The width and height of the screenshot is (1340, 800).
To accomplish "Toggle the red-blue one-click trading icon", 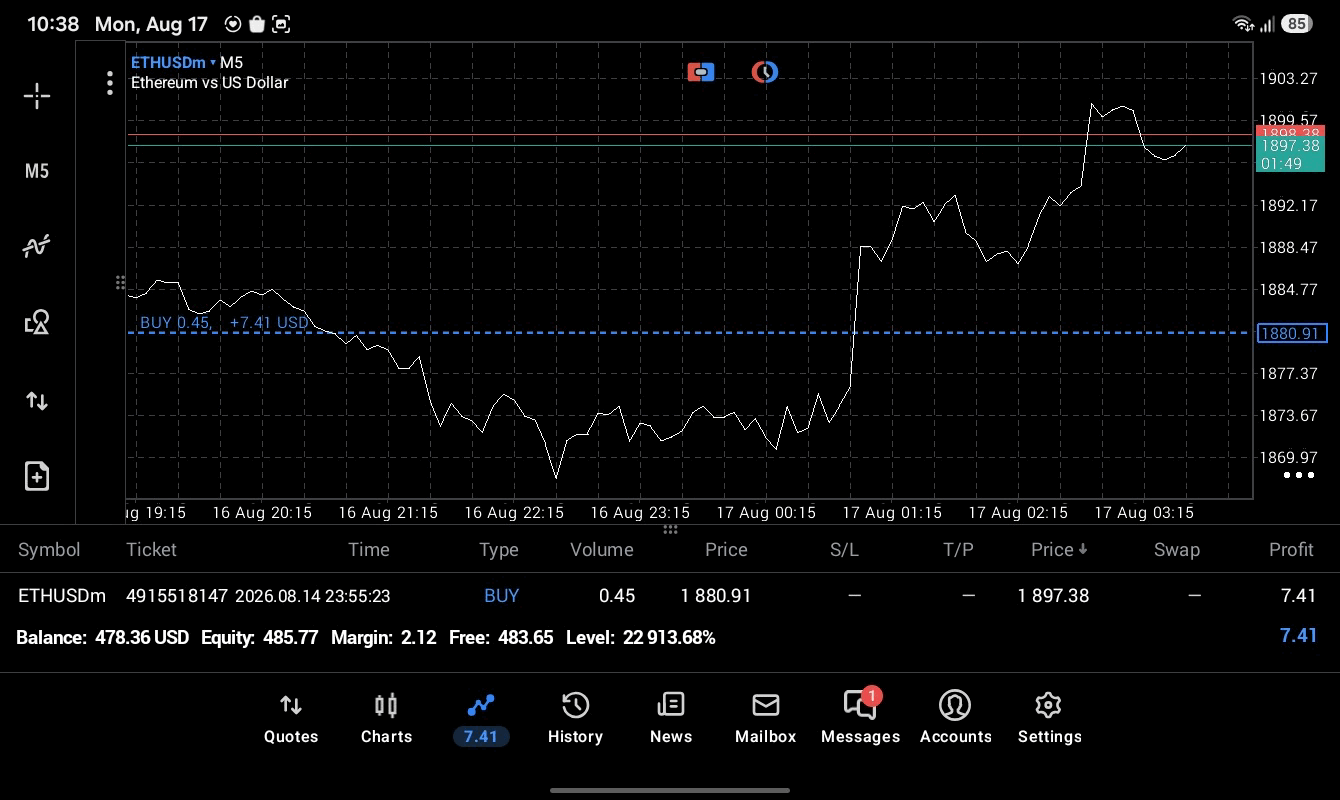I will (x=701, y=72).
